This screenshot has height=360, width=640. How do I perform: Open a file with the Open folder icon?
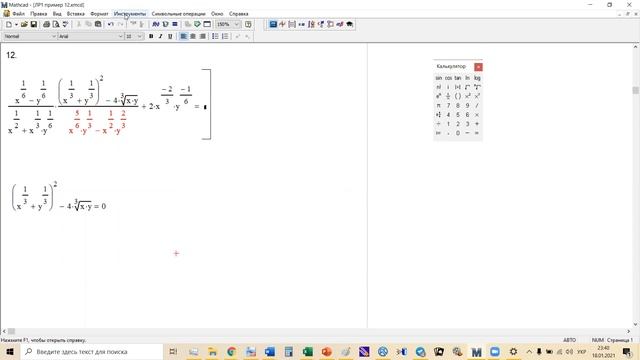(x=24, y=24)
